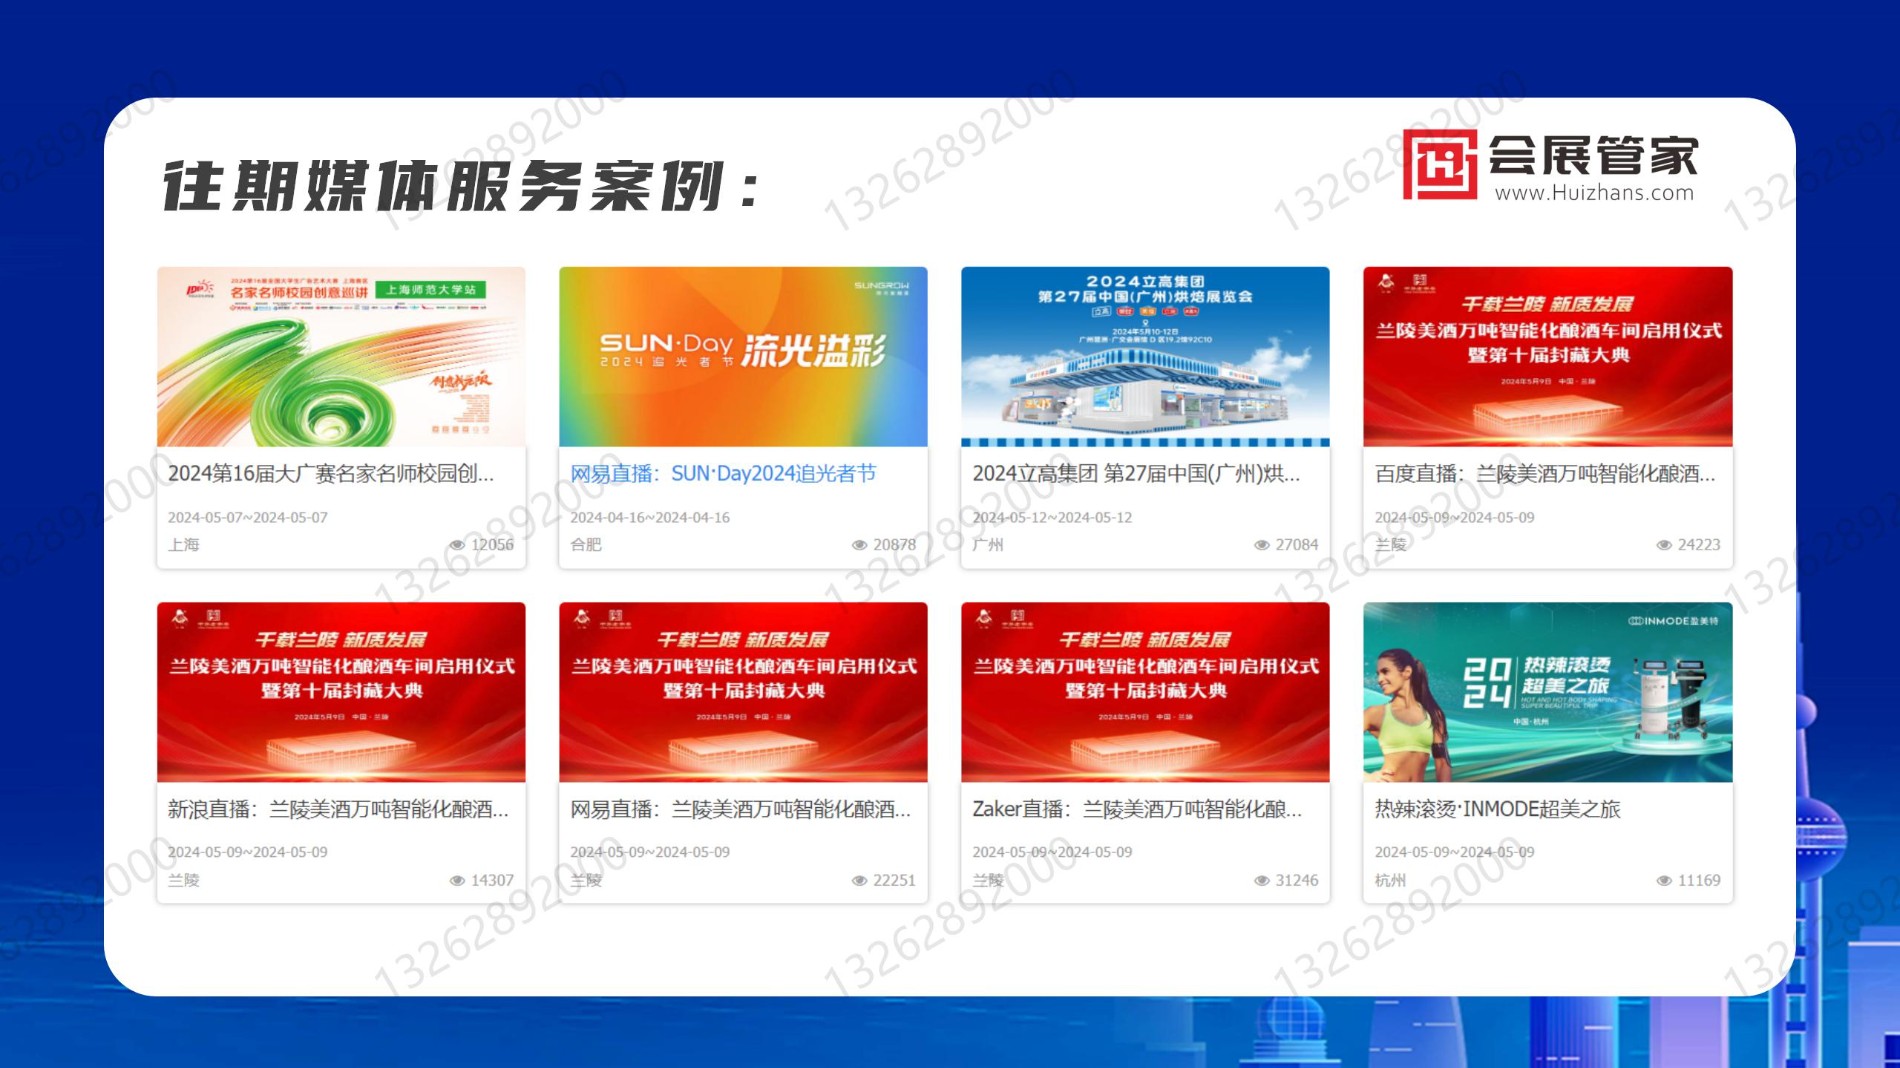1900x1068 pixels.
Task: Click the eye icon beside 31246 views
Action: click(x=1262, y=881)
